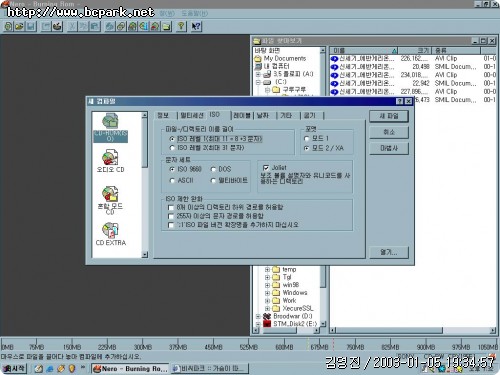500x375 pixels.
Task: Click the yellow Help bulb toolbar icon
Action: coord(181,26)
